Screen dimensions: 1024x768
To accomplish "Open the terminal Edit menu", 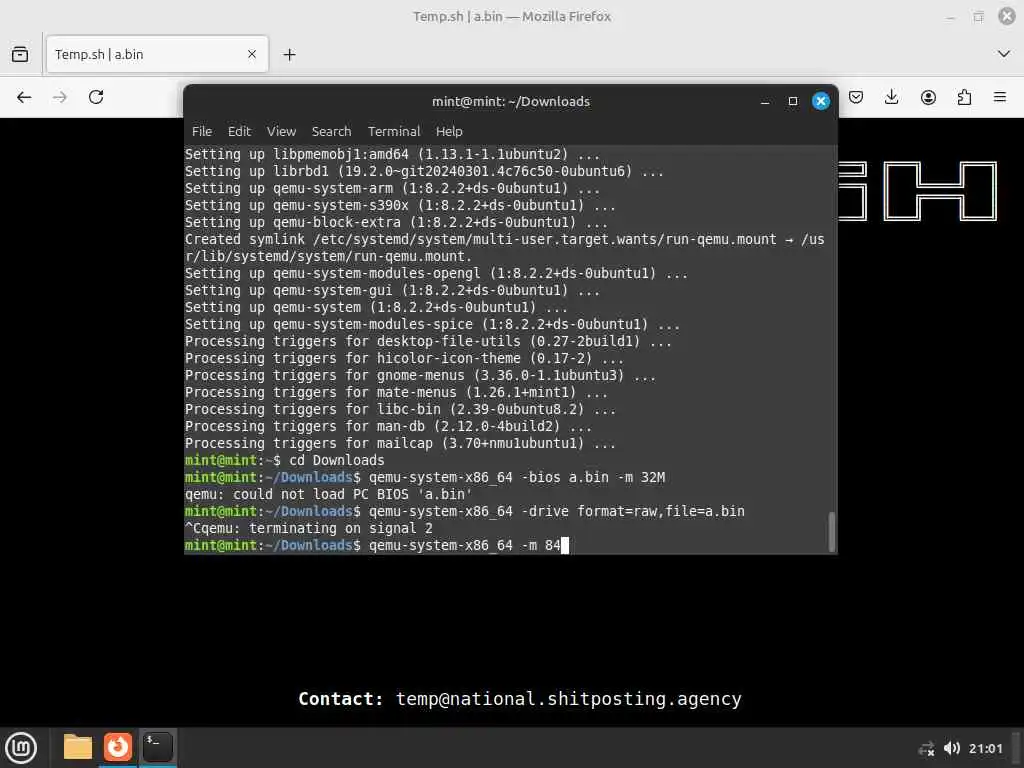I will click(x=239, y=131).
